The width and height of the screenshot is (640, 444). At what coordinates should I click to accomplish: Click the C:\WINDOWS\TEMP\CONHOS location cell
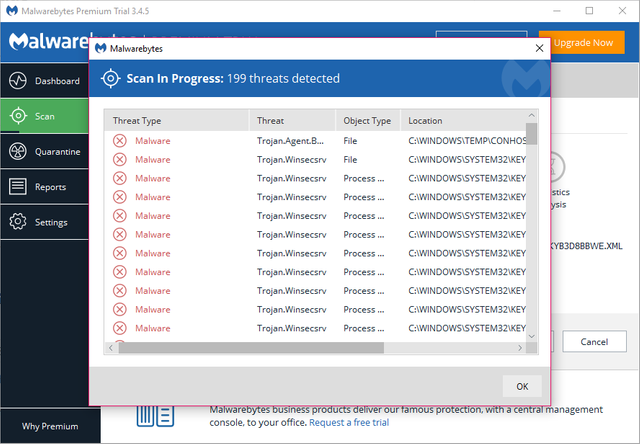[x=467, y=141]
